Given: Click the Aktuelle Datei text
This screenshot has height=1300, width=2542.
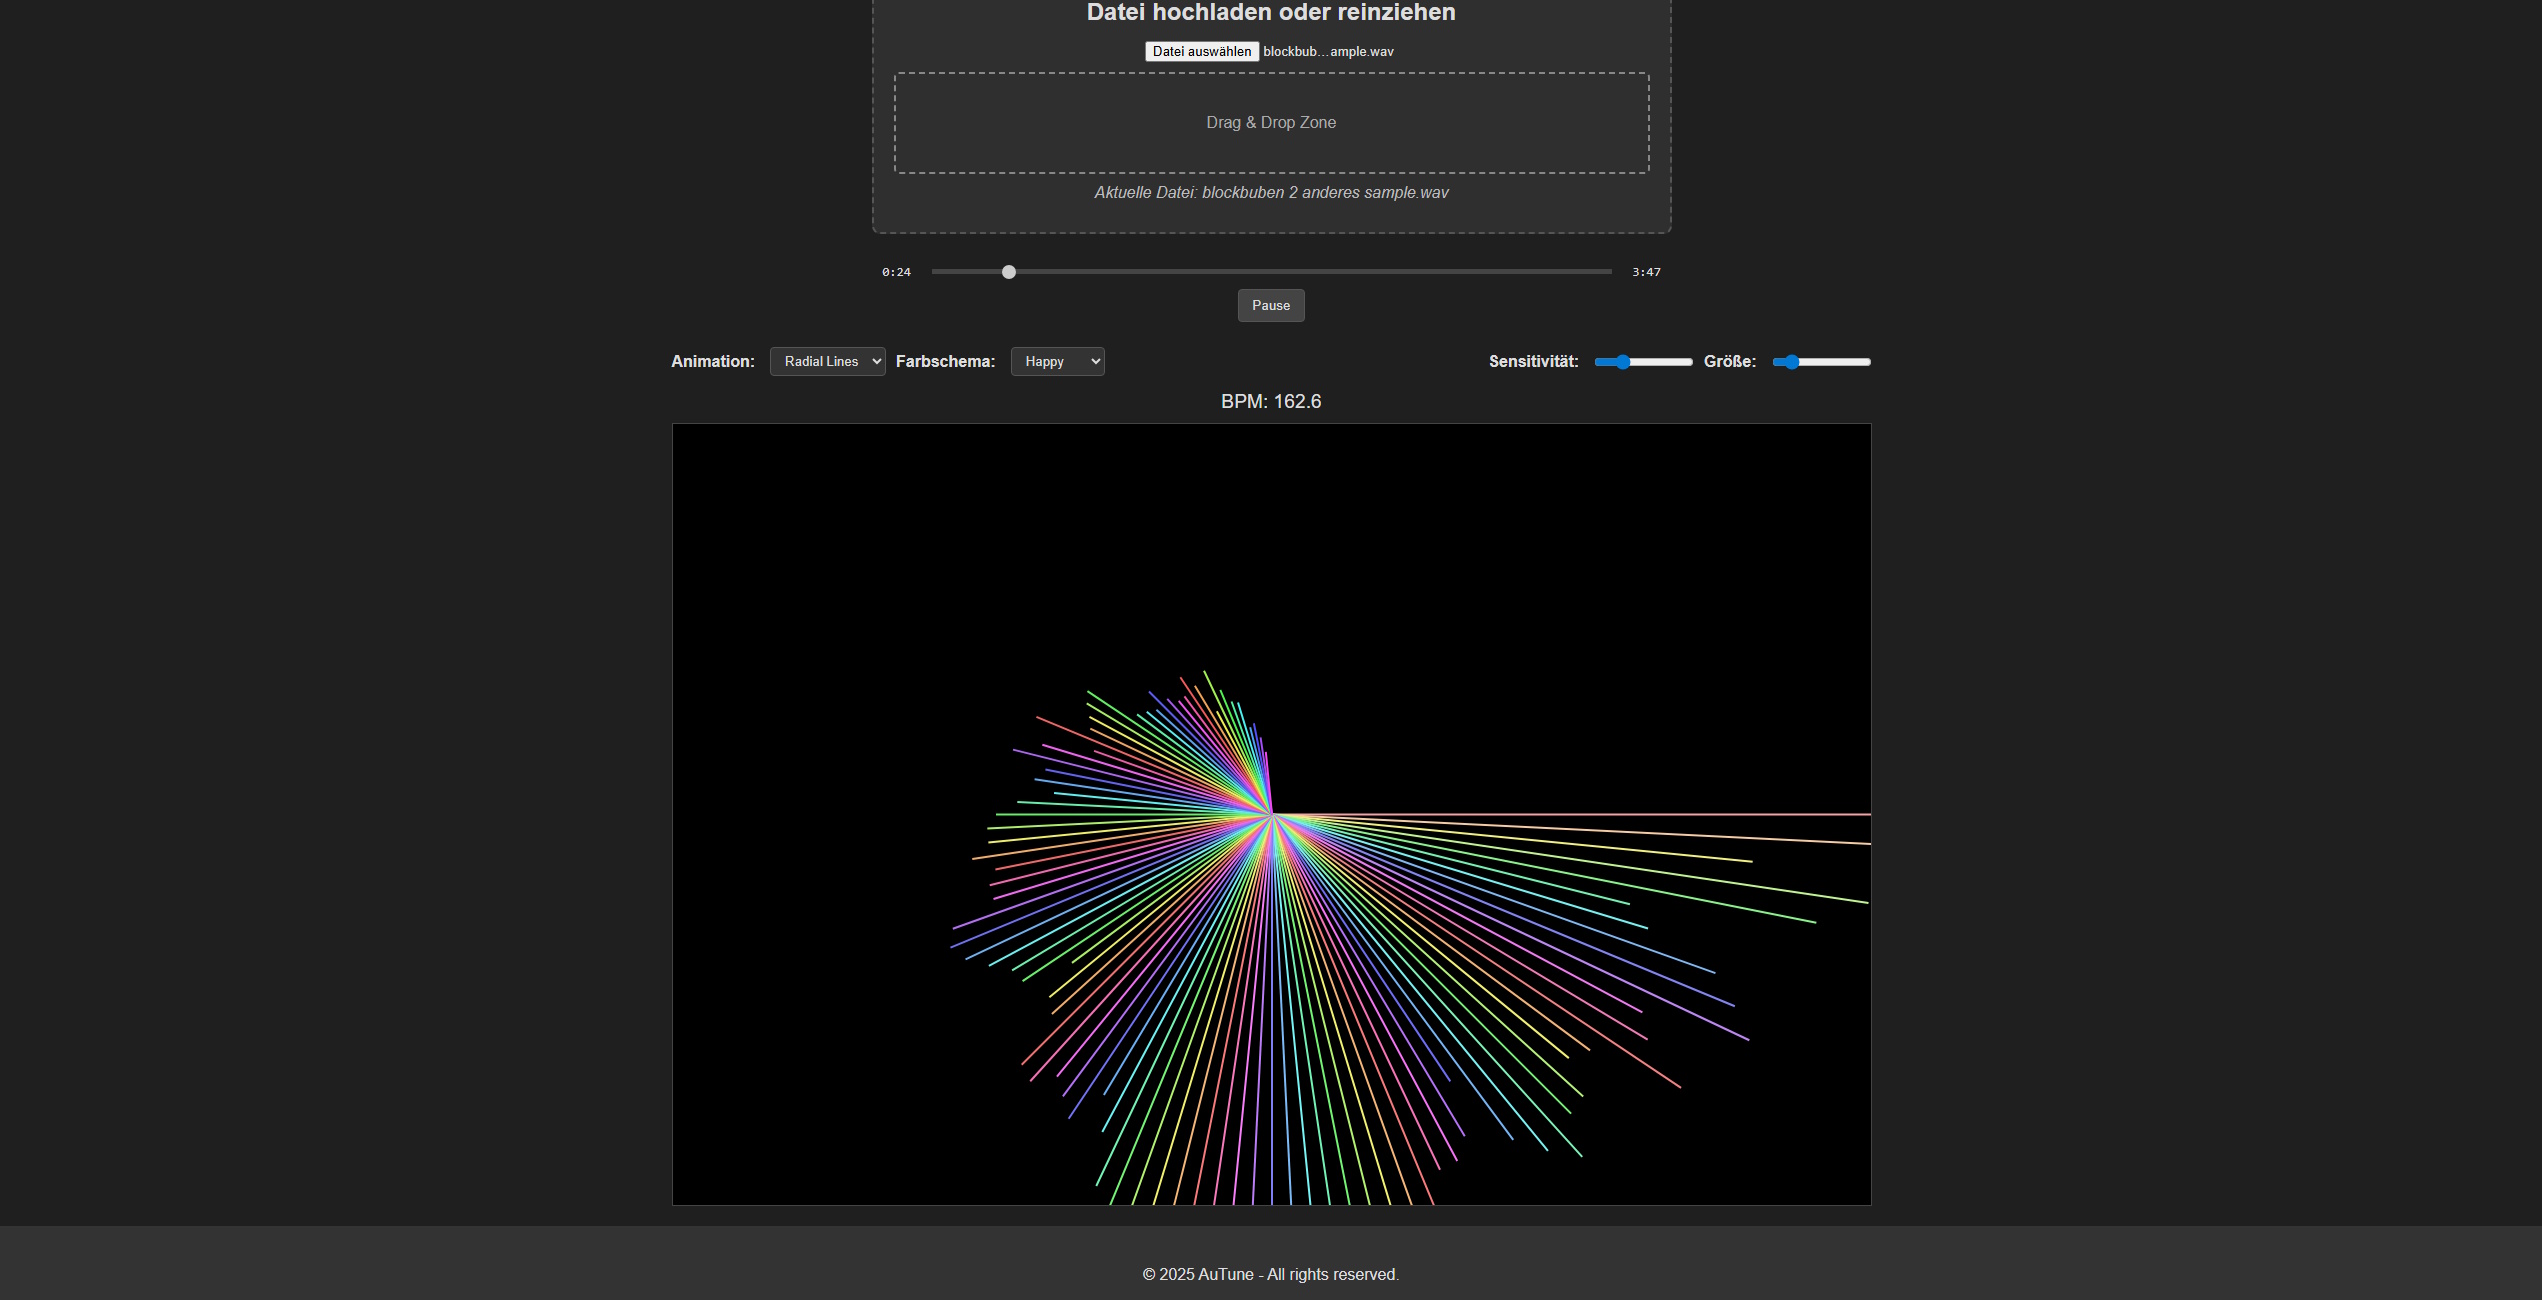Looking at the screenshot, I should click(x=1270, y=193).
